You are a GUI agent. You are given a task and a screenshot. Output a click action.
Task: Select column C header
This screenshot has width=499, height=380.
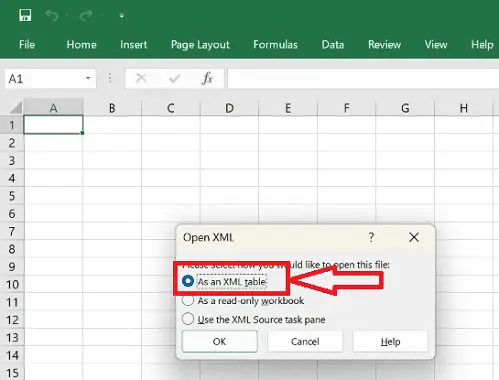(x=171, y=108)
